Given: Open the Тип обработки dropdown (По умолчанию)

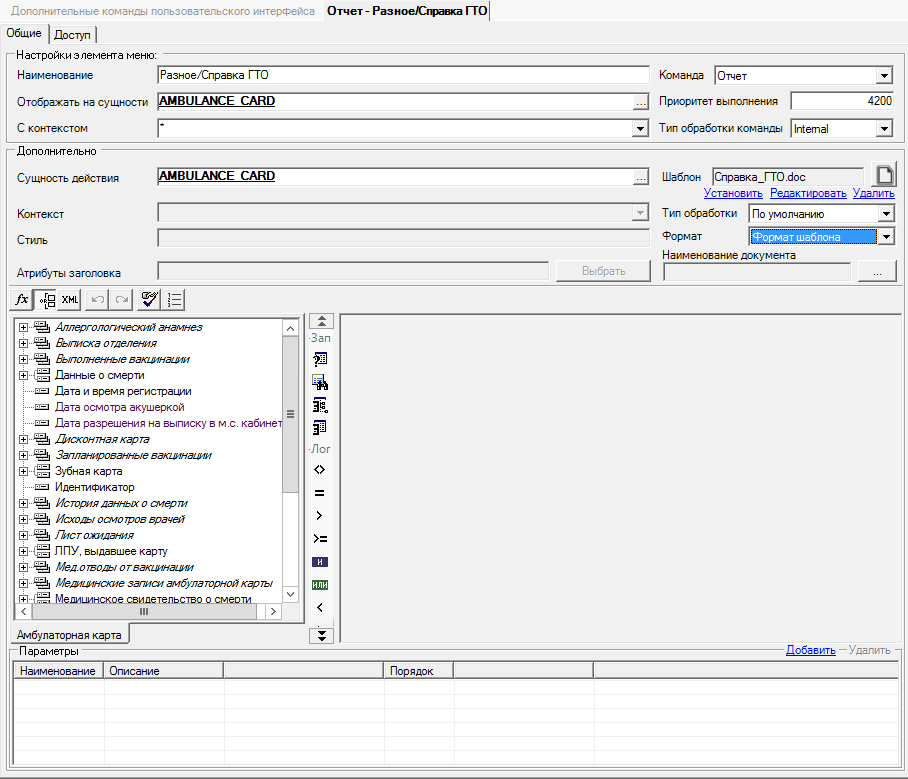Looking at the screenshot, I should [x=886, y=214].
